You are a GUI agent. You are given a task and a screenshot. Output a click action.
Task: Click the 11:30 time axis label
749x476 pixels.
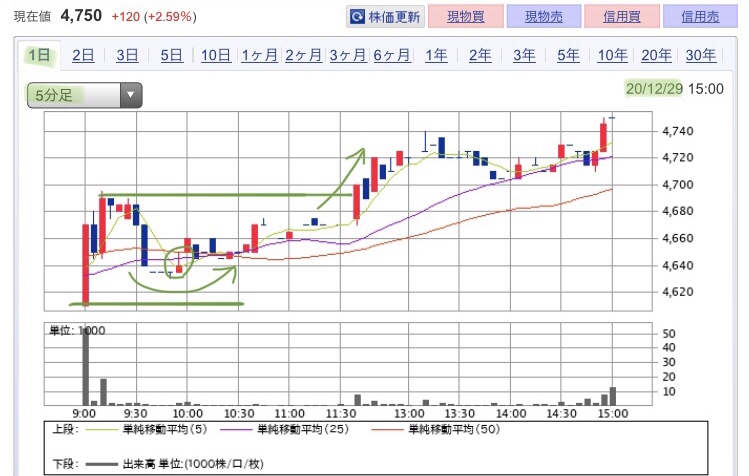tap(341, 413)
